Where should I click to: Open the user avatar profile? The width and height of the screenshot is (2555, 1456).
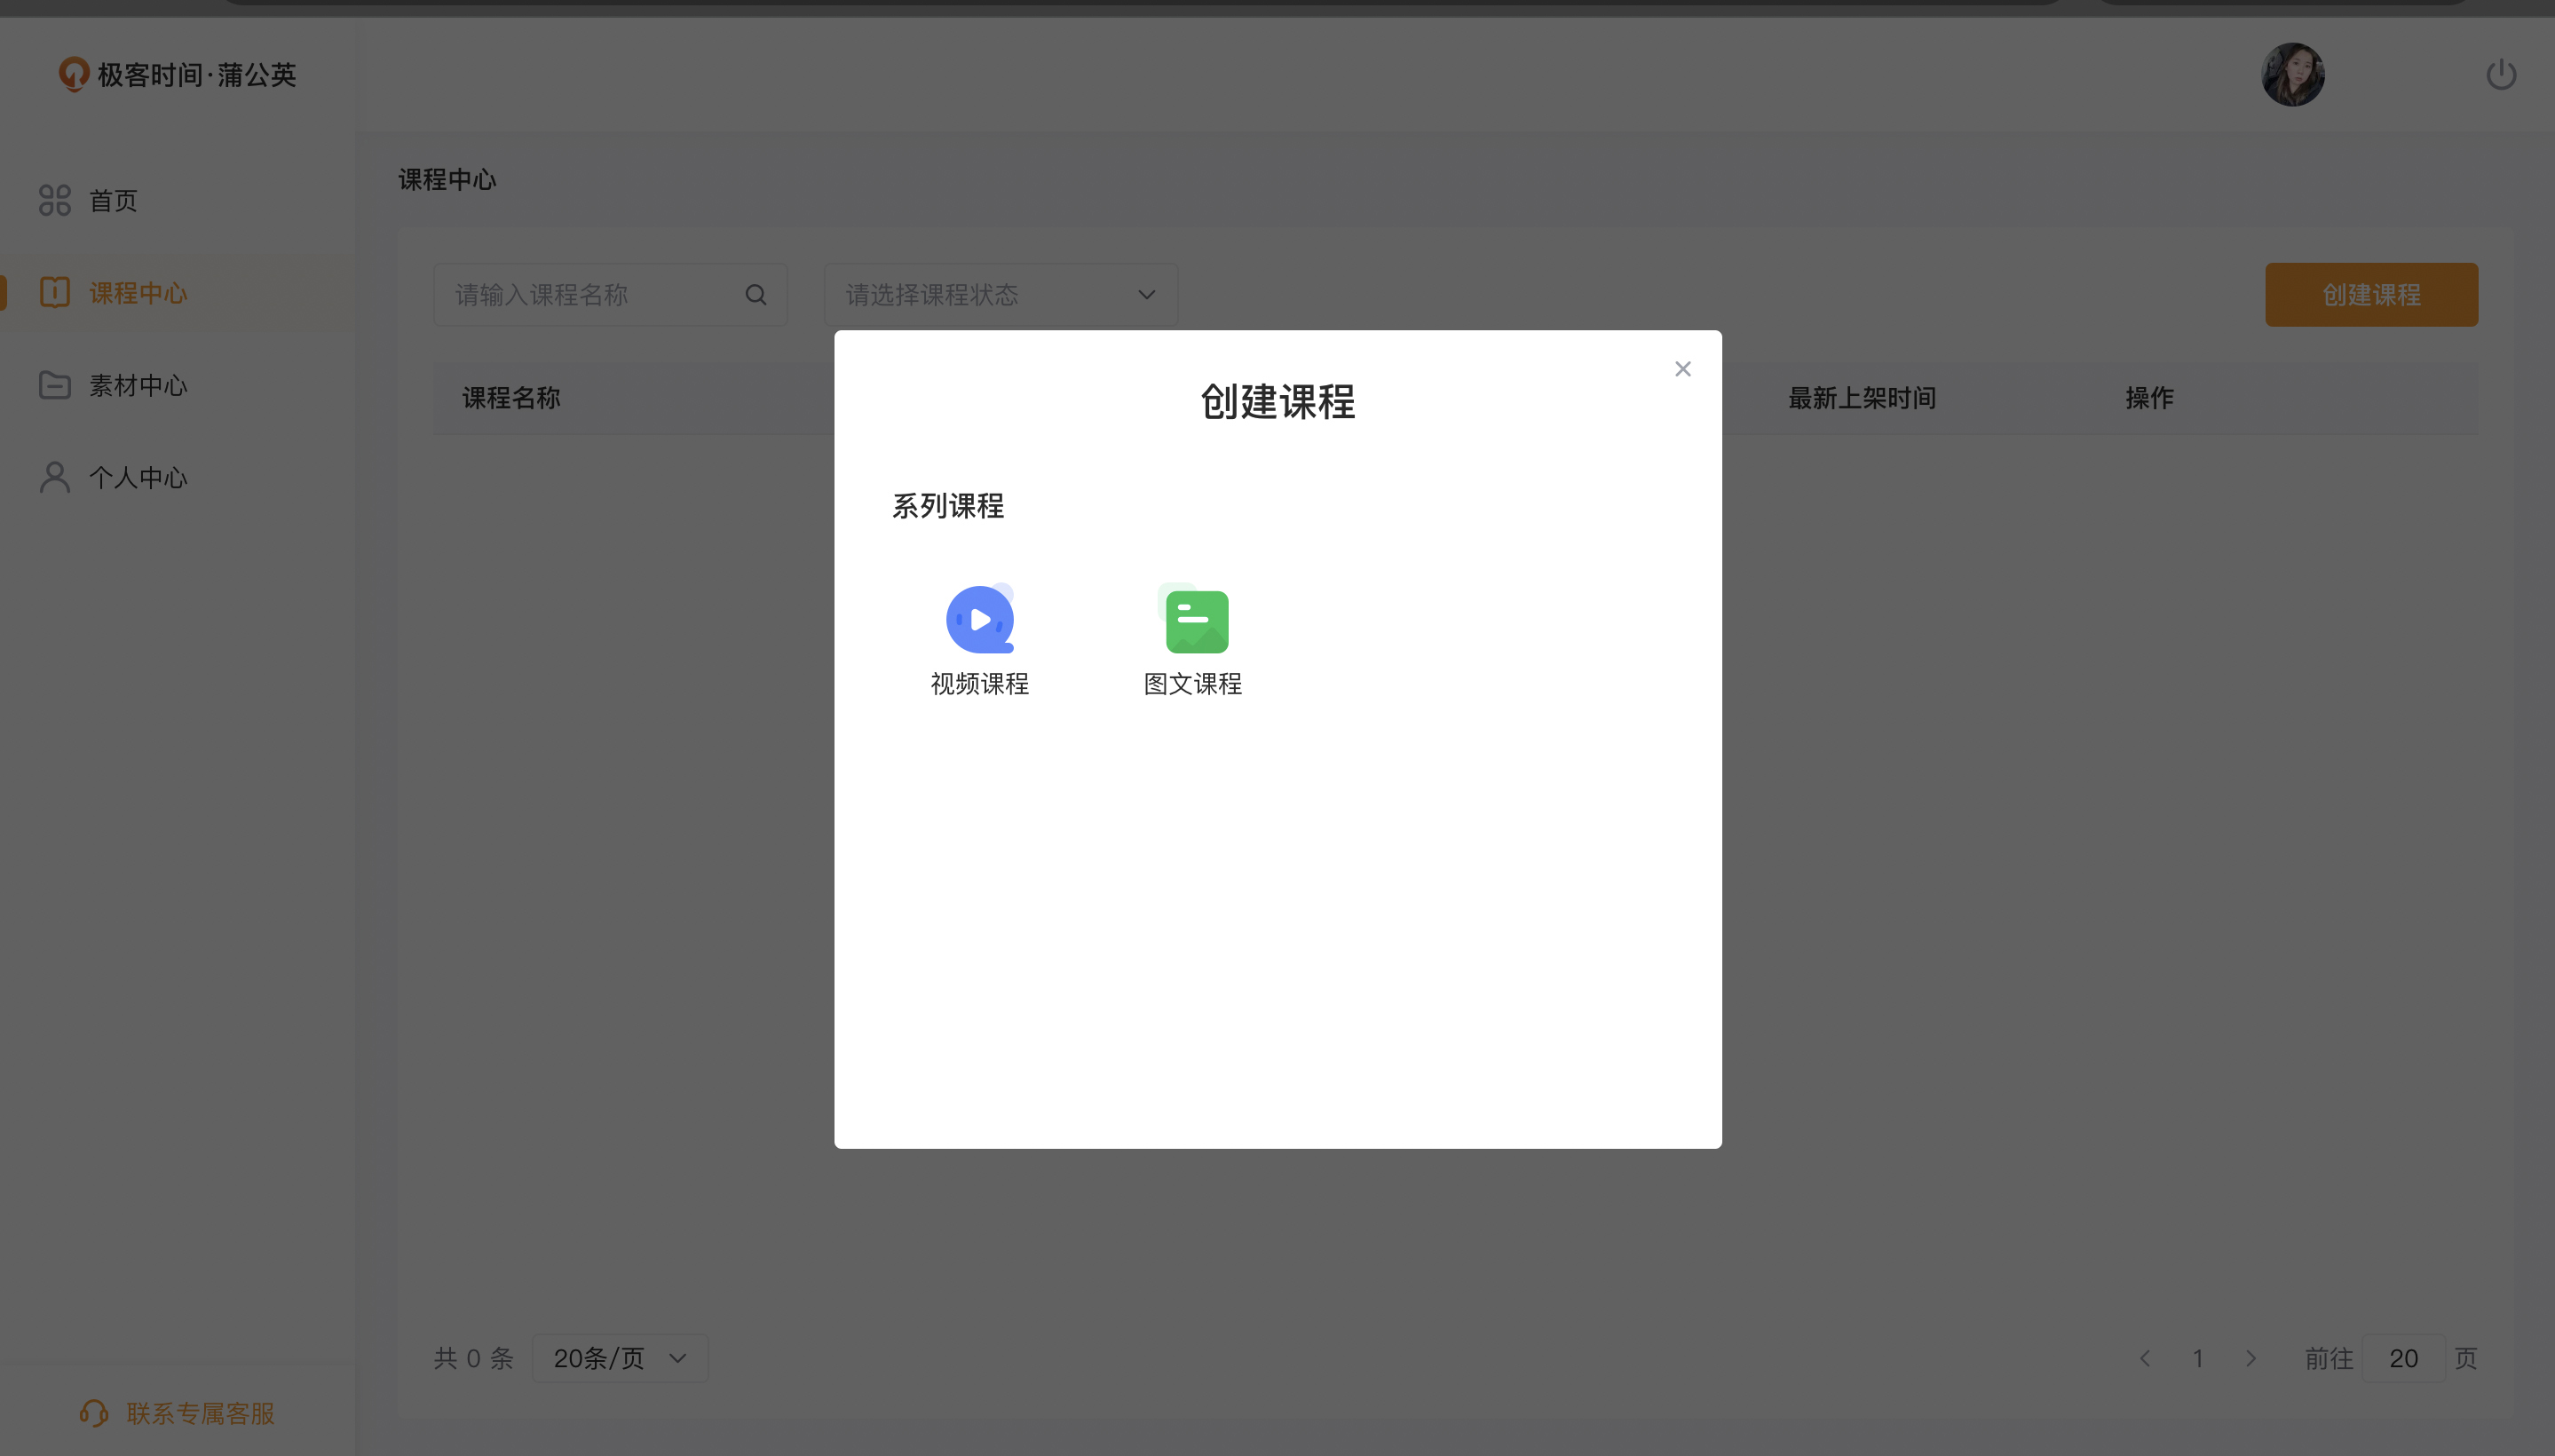(2292, 75)
